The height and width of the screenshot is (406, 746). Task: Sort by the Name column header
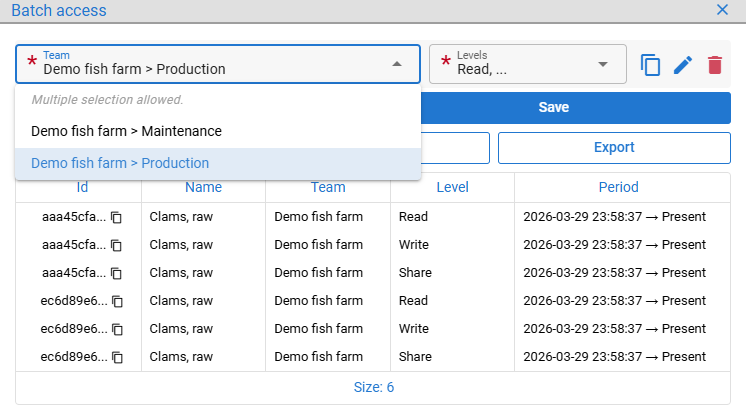203,187
